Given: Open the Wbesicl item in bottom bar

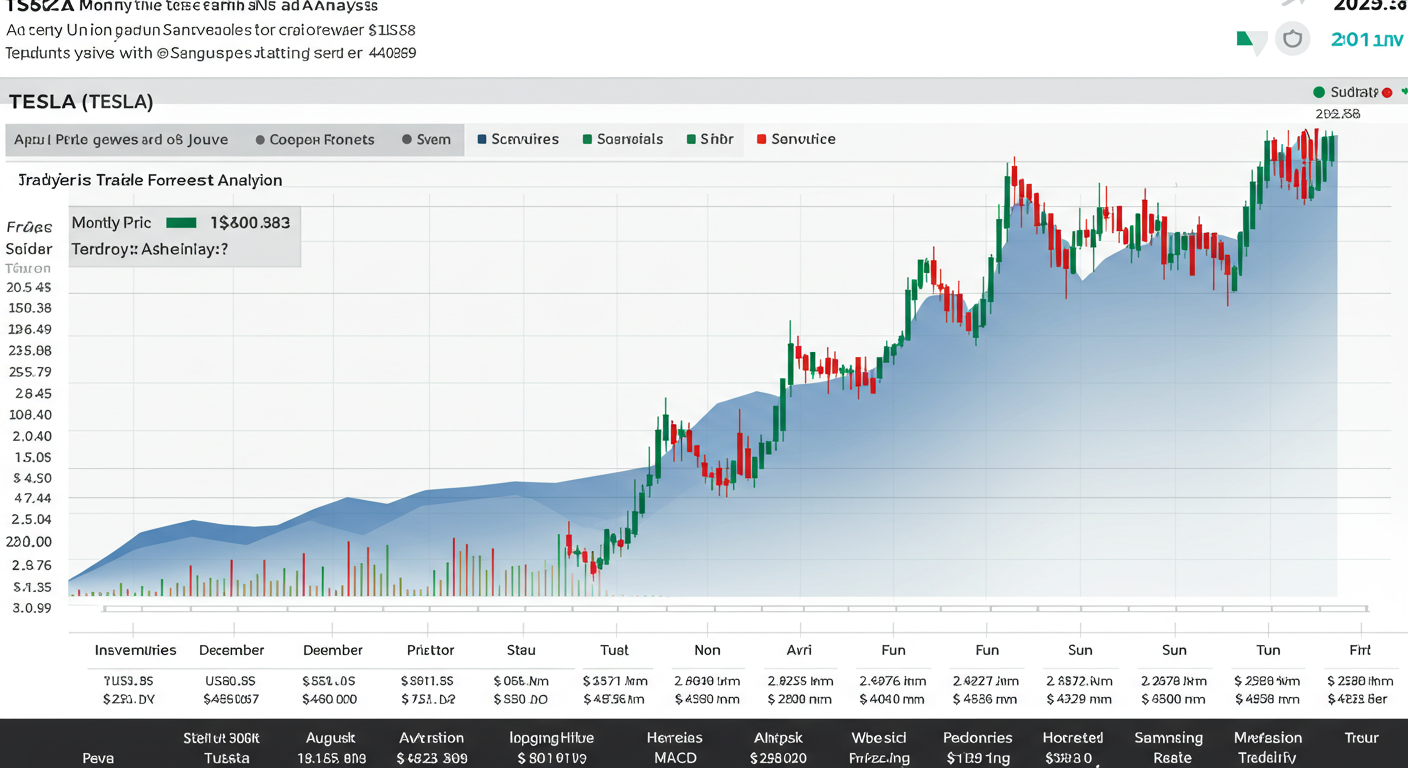Looking at the screenshot, I should [x=880, y=738].
